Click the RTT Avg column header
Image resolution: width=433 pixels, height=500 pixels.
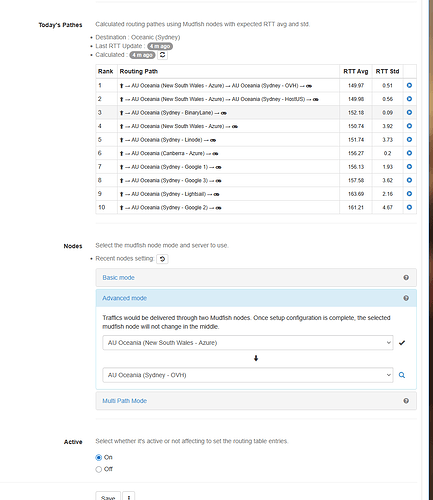[356, 71]
